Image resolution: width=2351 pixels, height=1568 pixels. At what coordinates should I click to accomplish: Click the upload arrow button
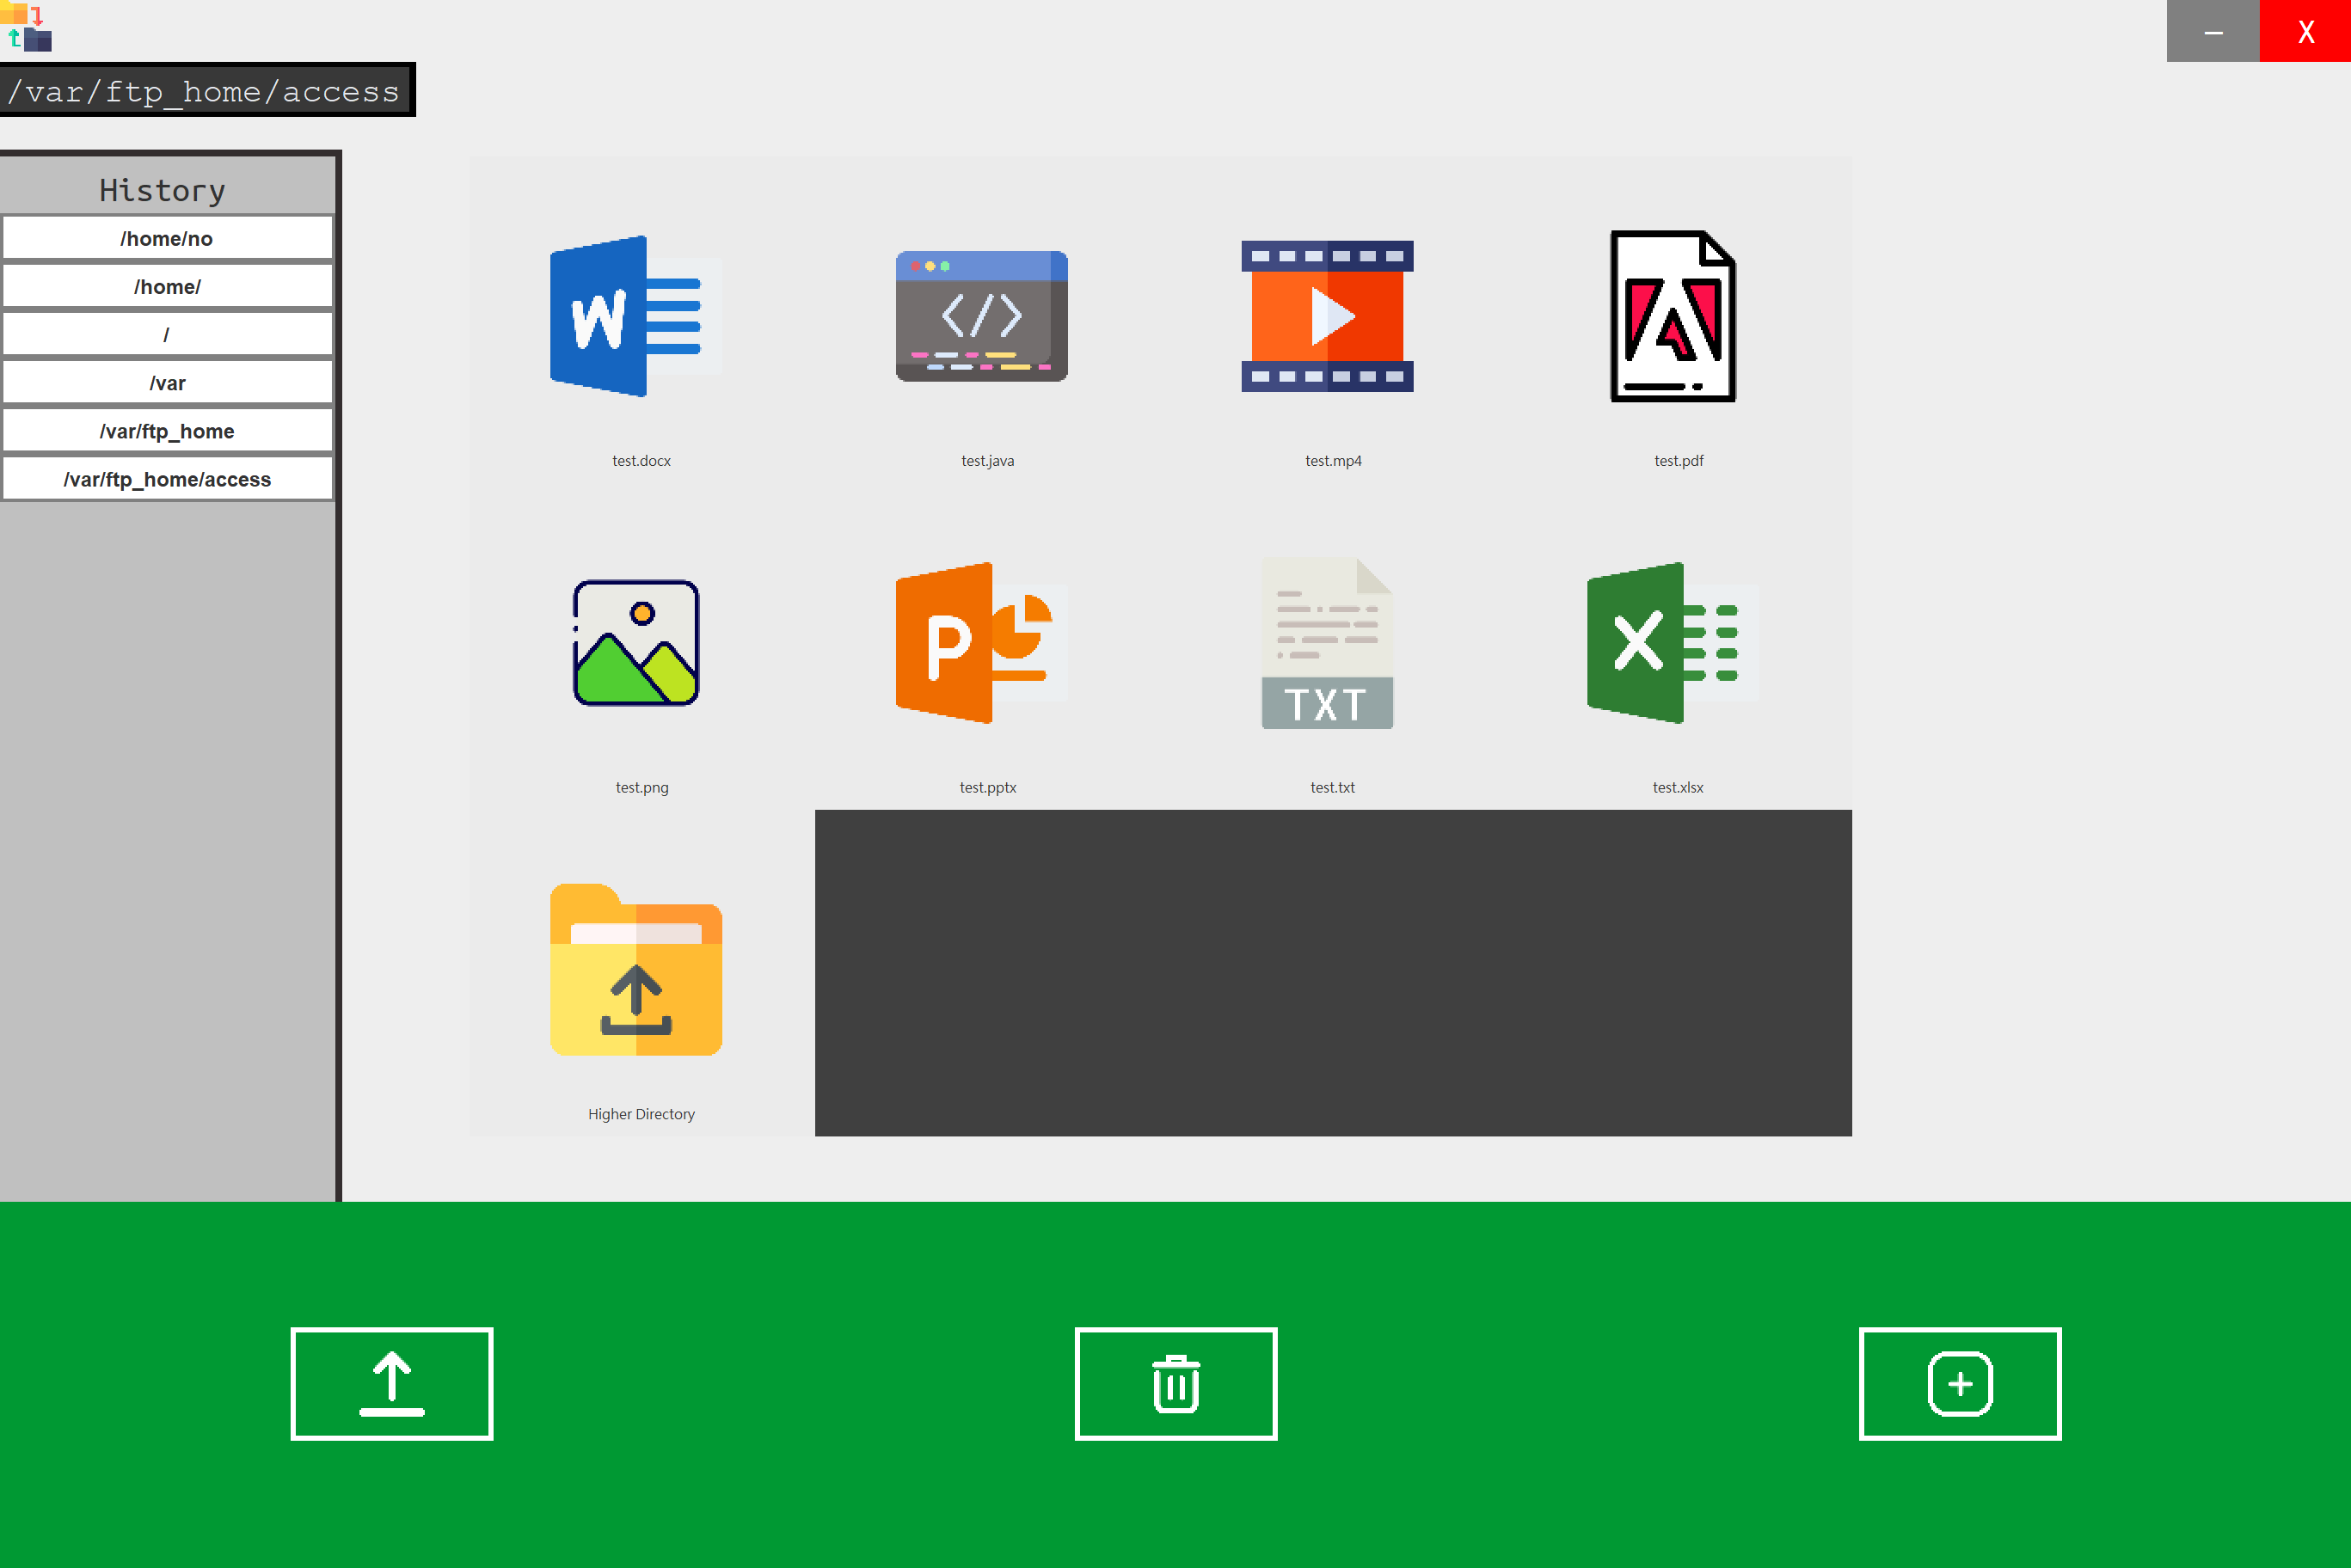click(x=392, y=1384)
